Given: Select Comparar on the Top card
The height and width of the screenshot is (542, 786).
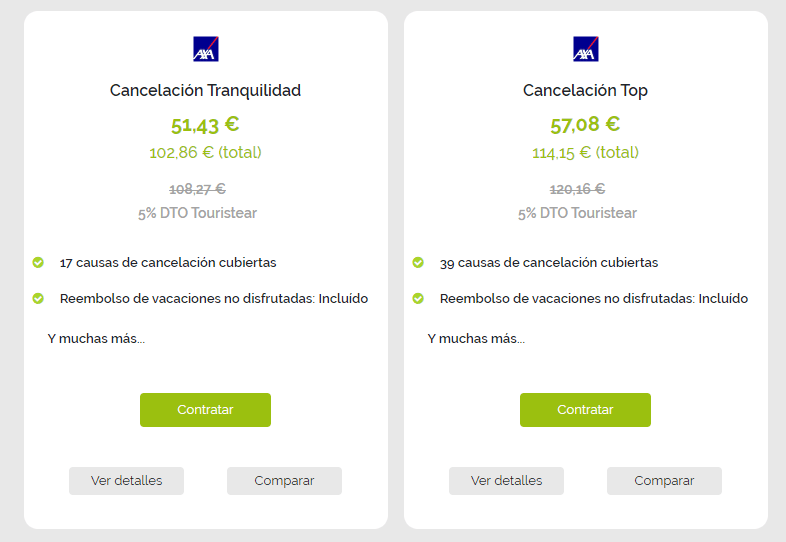Looking at the screenshot, I should pyautogui.click(x=664, y=481).
